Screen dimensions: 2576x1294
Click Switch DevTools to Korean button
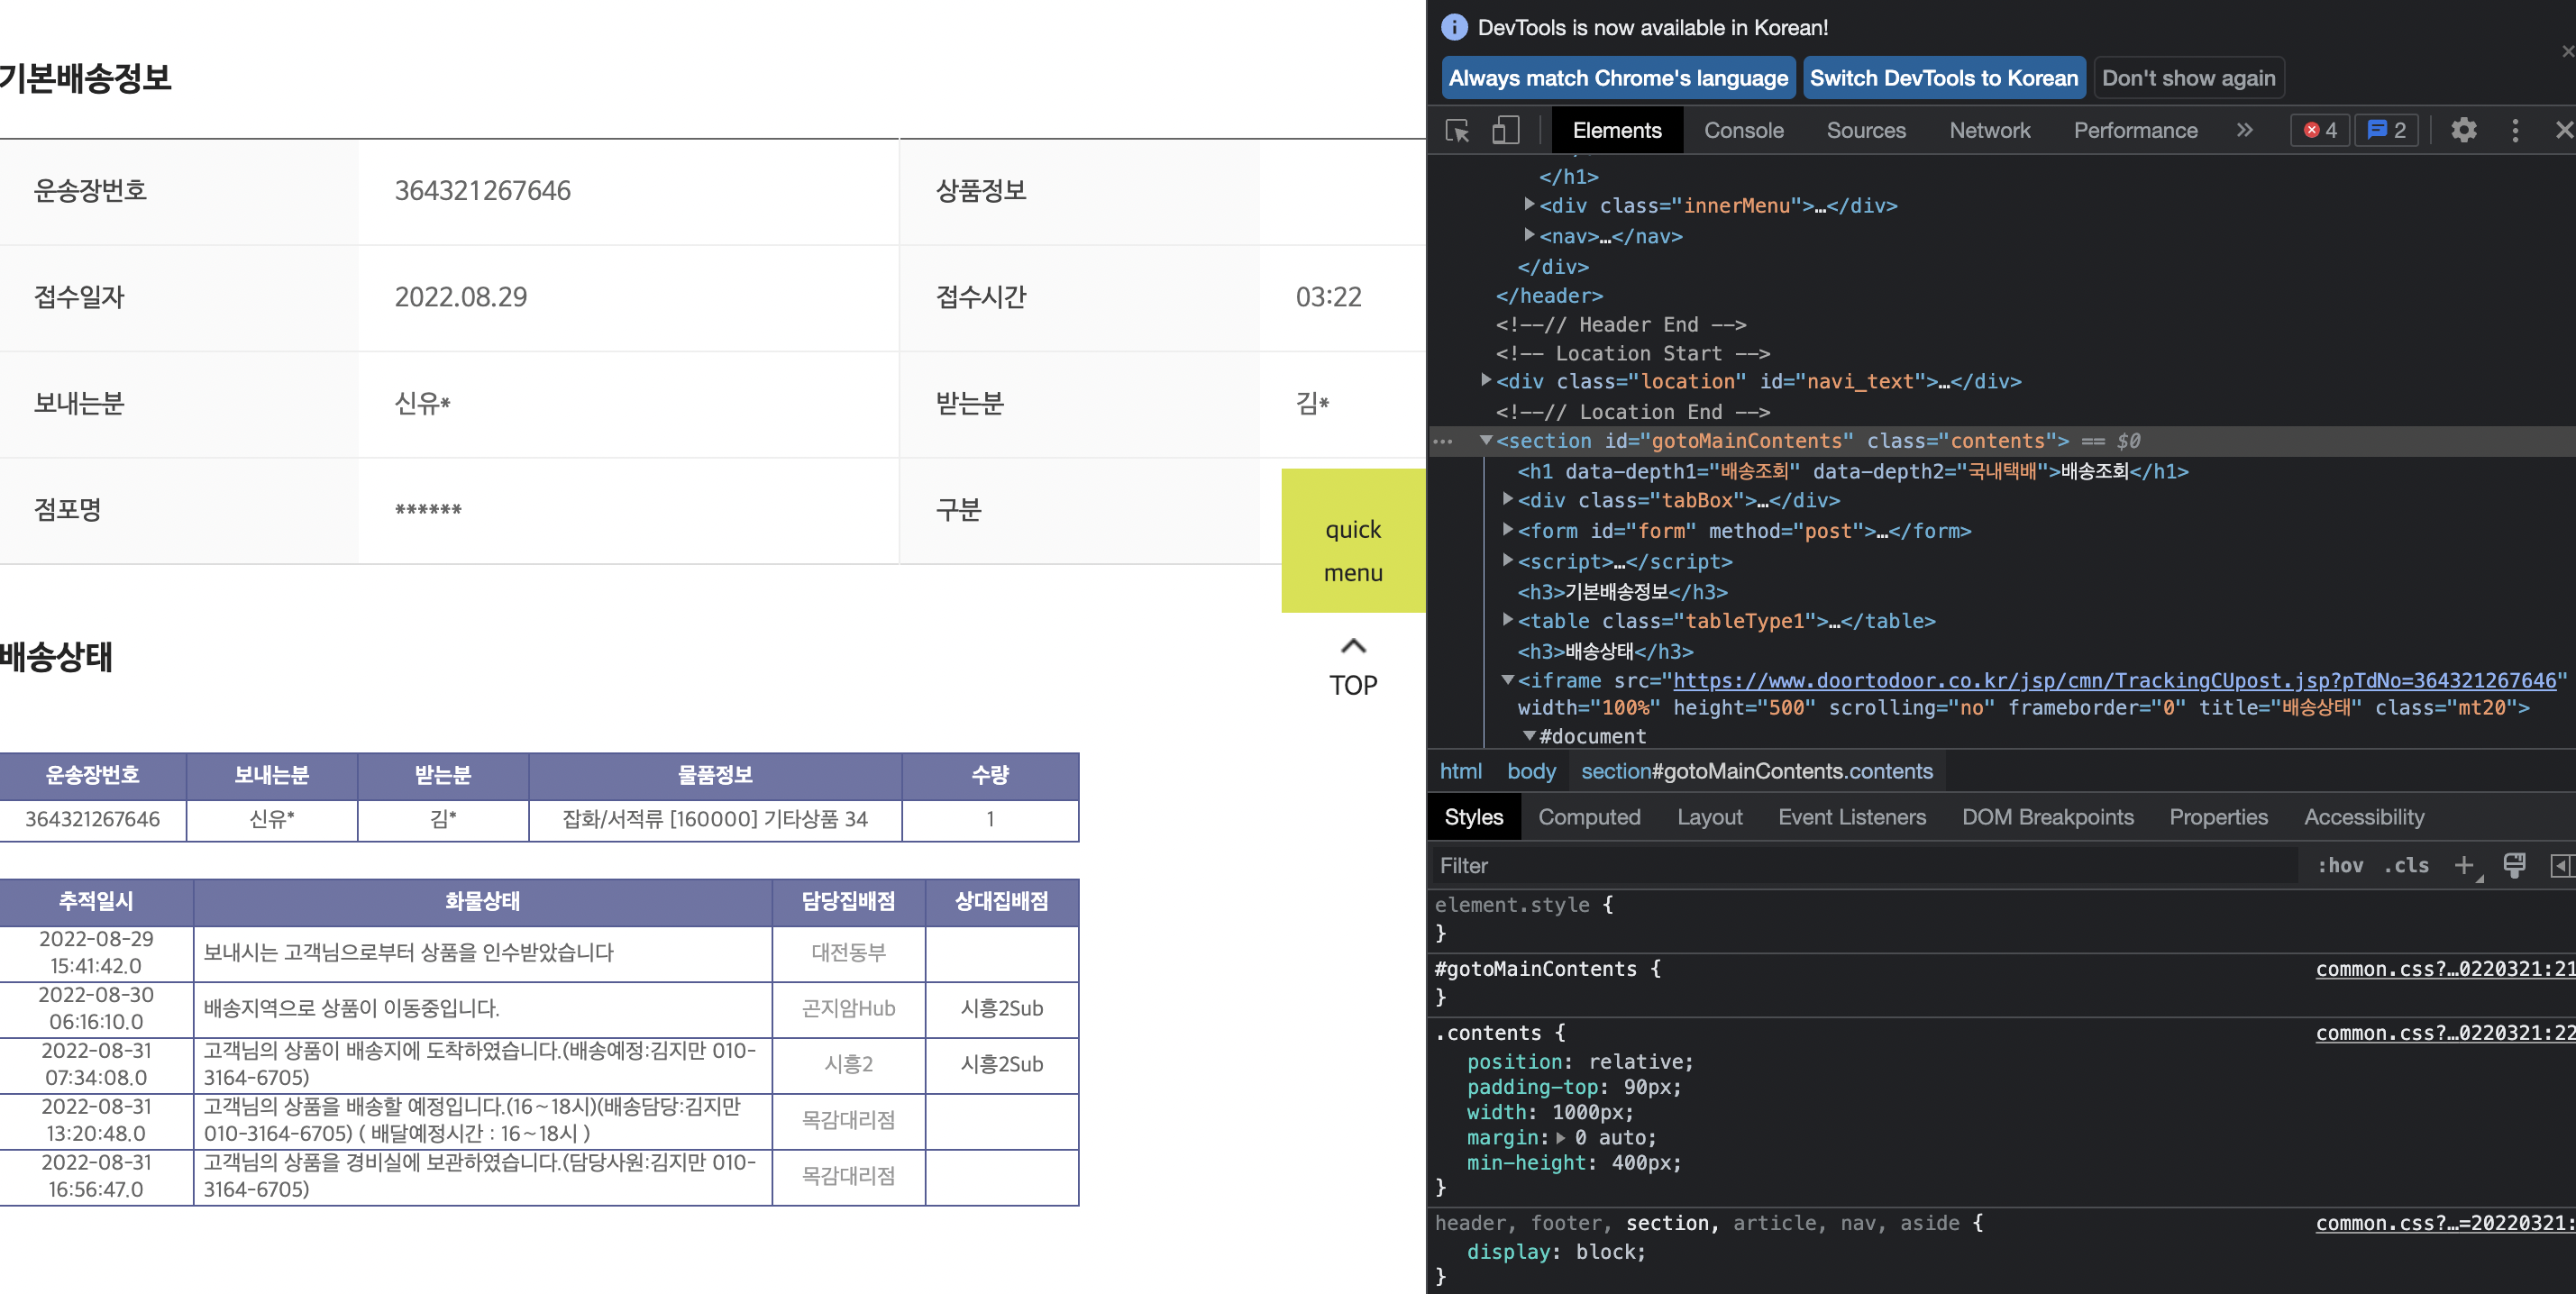tap(1943, 78)
